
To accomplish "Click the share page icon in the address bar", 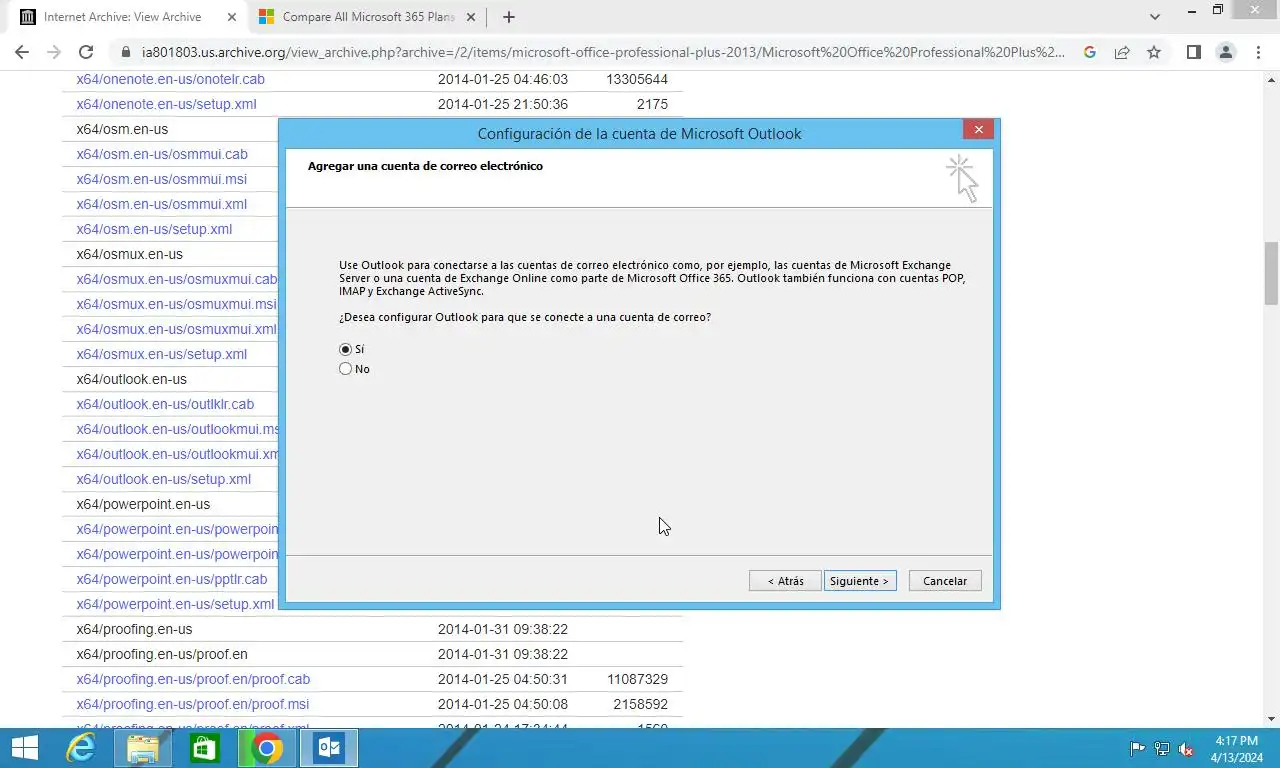I will tap(1122, 52).
